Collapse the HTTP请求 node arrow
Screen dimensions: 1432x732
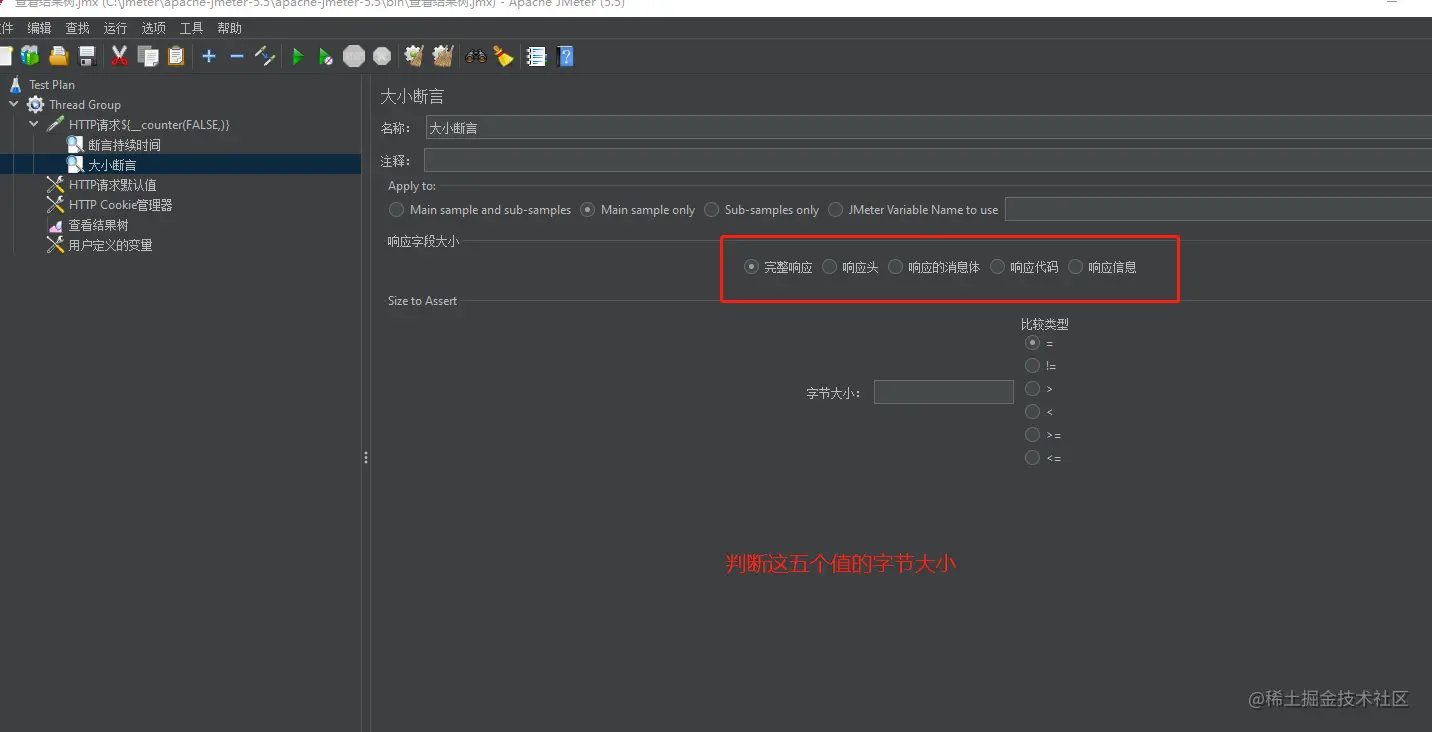point(34,124)
